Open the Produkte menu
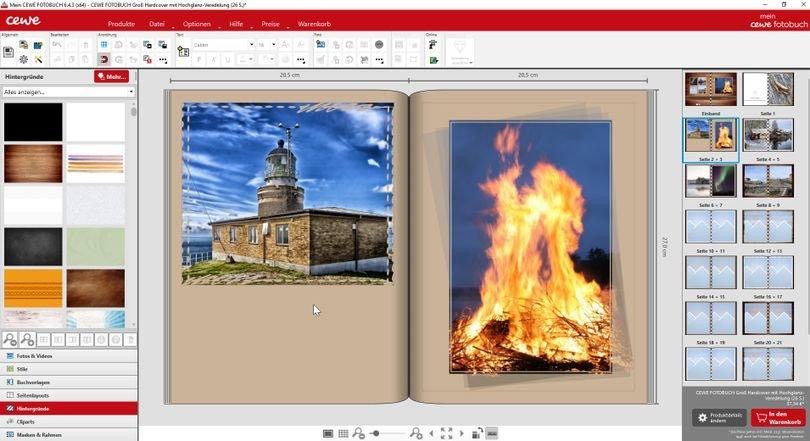This screenshot has width=810, height=441. click(121, 24)
